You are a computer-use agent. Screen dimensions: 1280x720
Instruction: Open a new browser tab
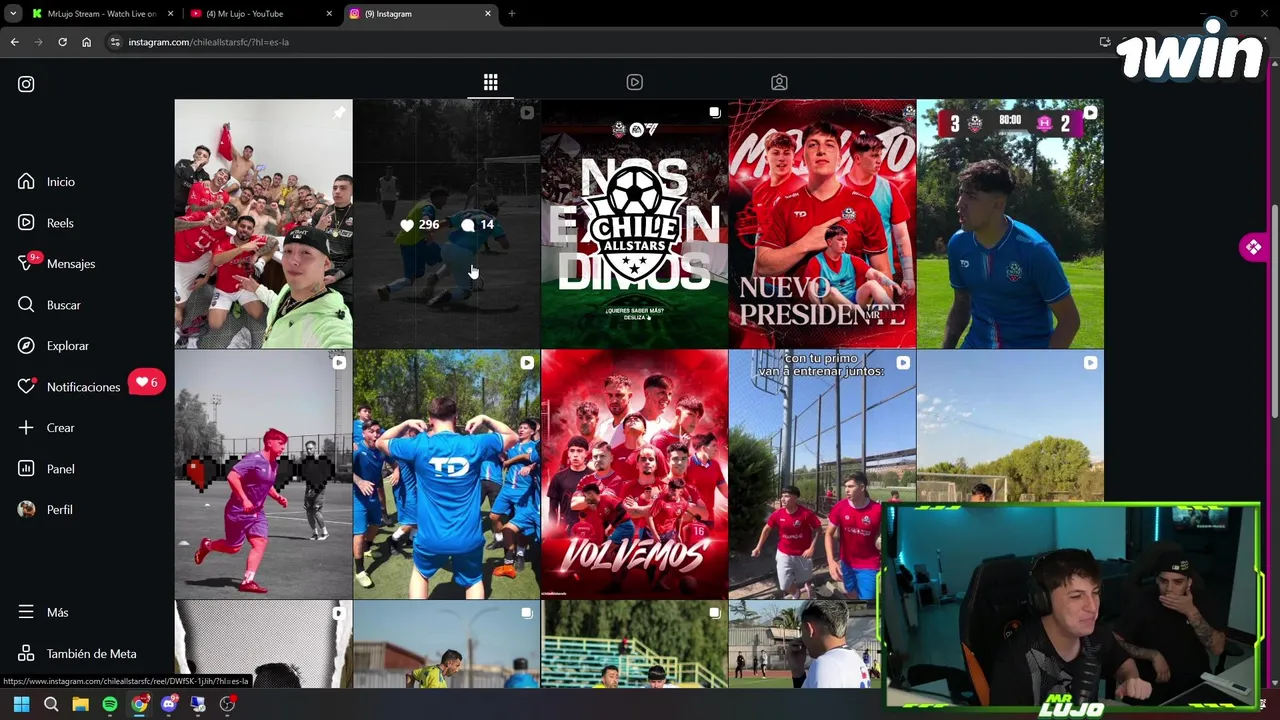pyautogui.click(x=511, y=14)
